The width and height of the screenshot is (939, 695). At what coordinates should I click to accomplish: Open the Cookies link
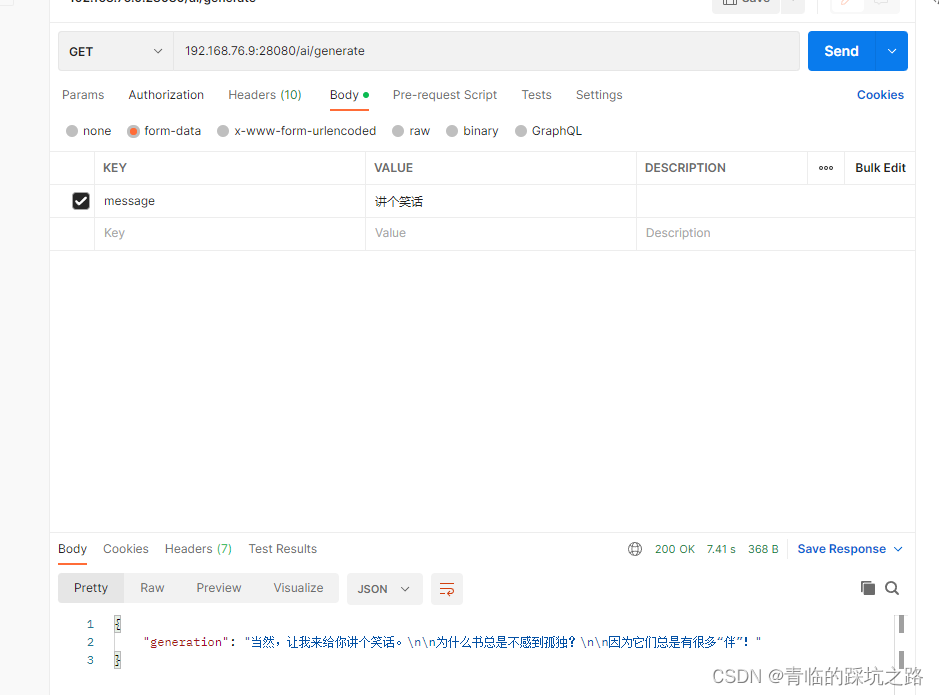880,94
